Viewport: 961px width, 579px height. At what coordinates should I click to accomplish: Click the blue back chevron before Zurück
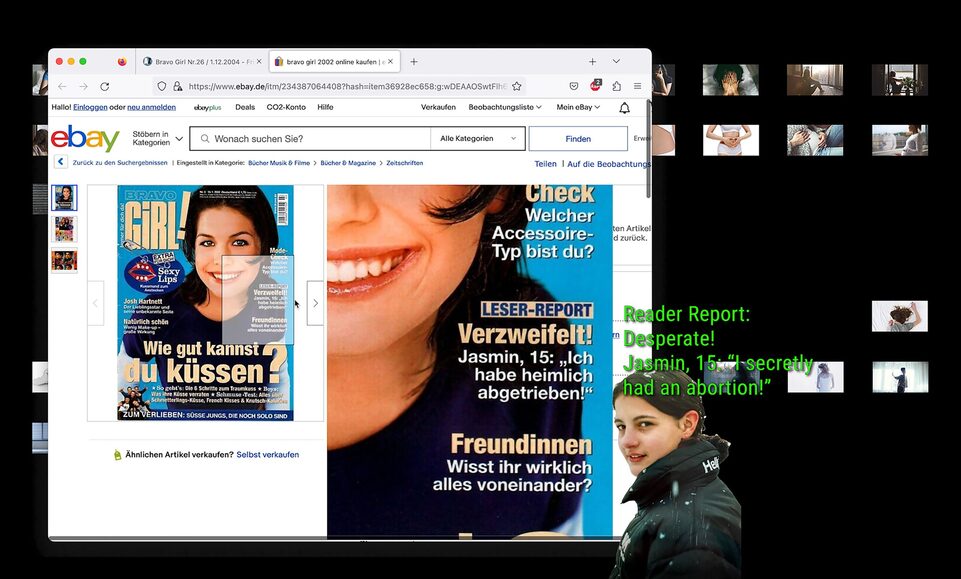coord(61,162)
